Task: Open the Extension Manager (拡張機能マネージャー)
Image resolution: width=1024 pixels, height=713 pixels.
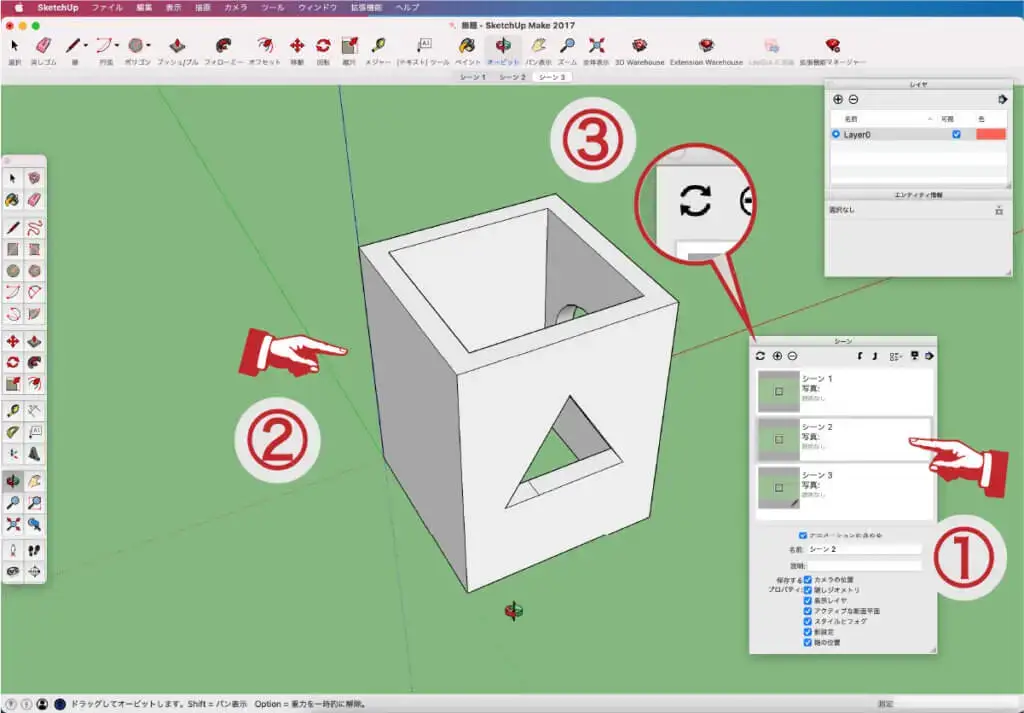Action: point(832,46)
